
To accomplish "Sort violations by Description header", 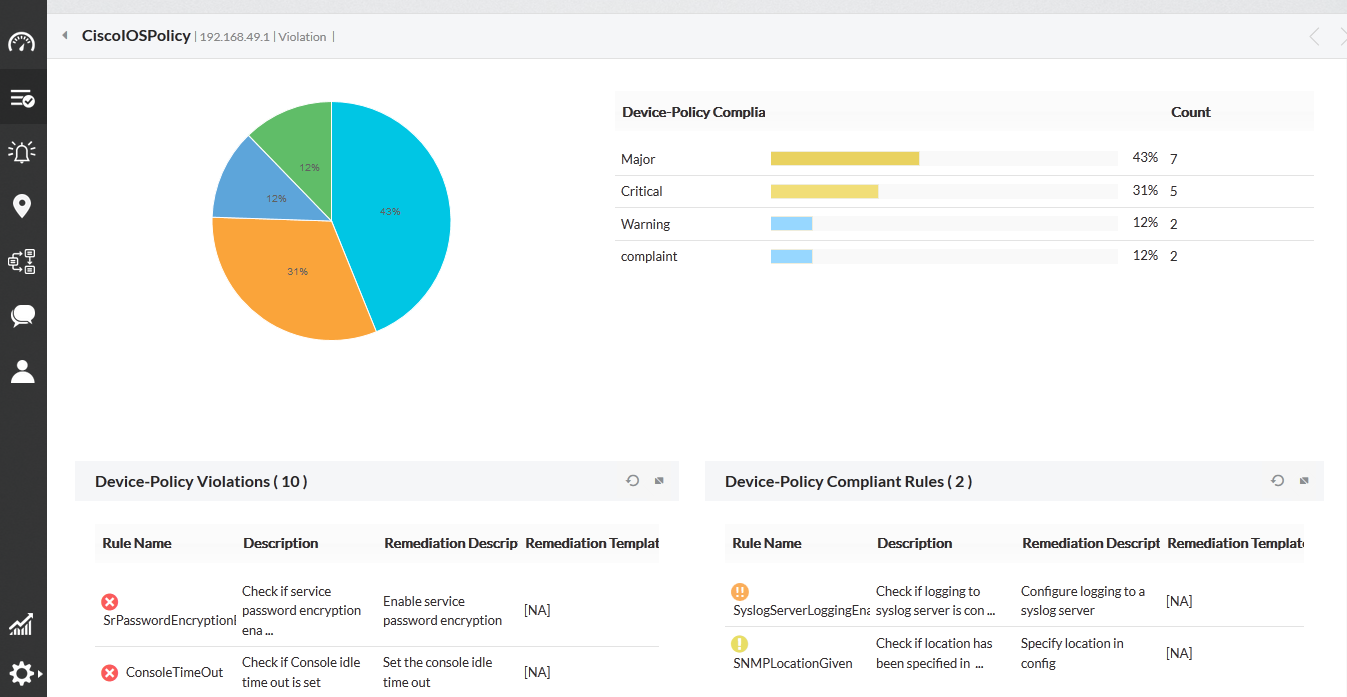I will (x=281, y=543).
